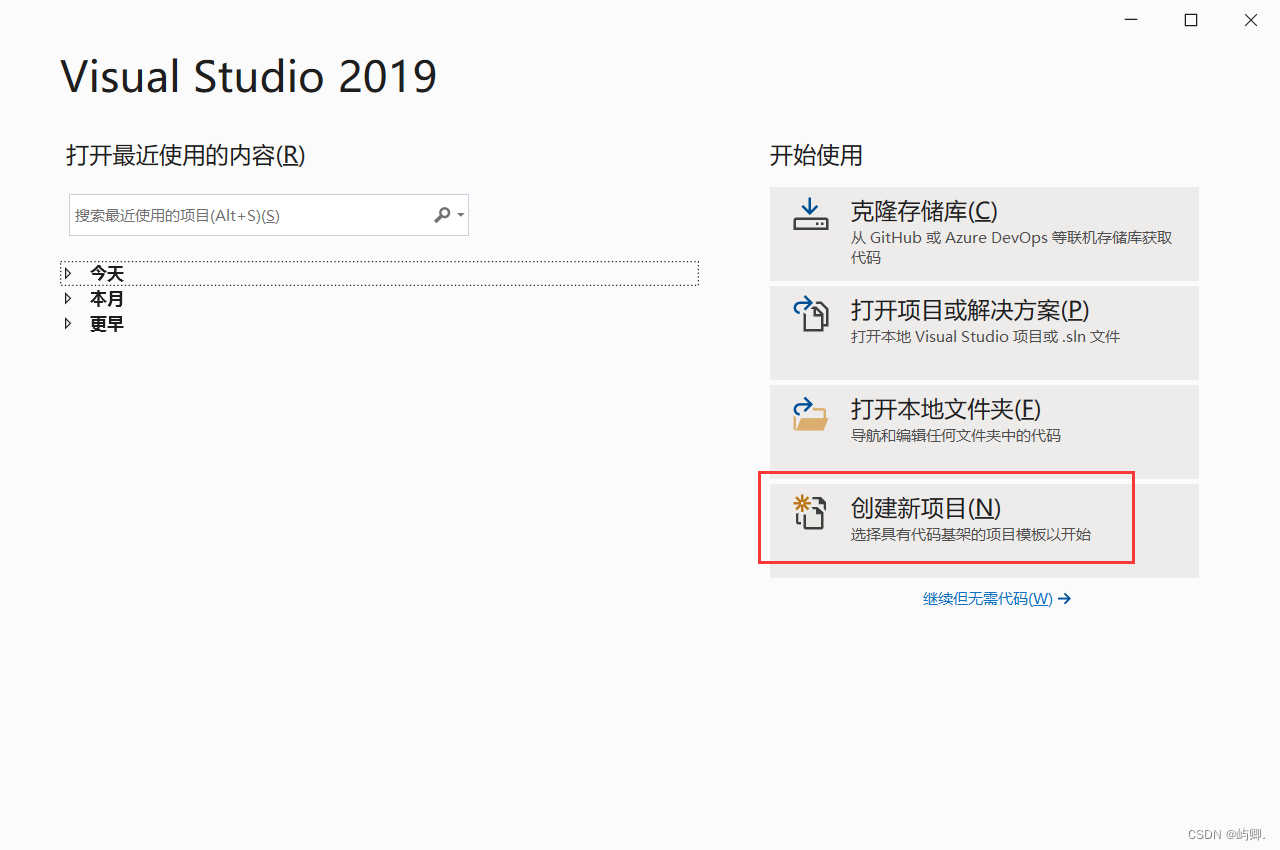1280x850 pixels.
Task: Select the 本月 tree row label
Action: coord(107,299)
